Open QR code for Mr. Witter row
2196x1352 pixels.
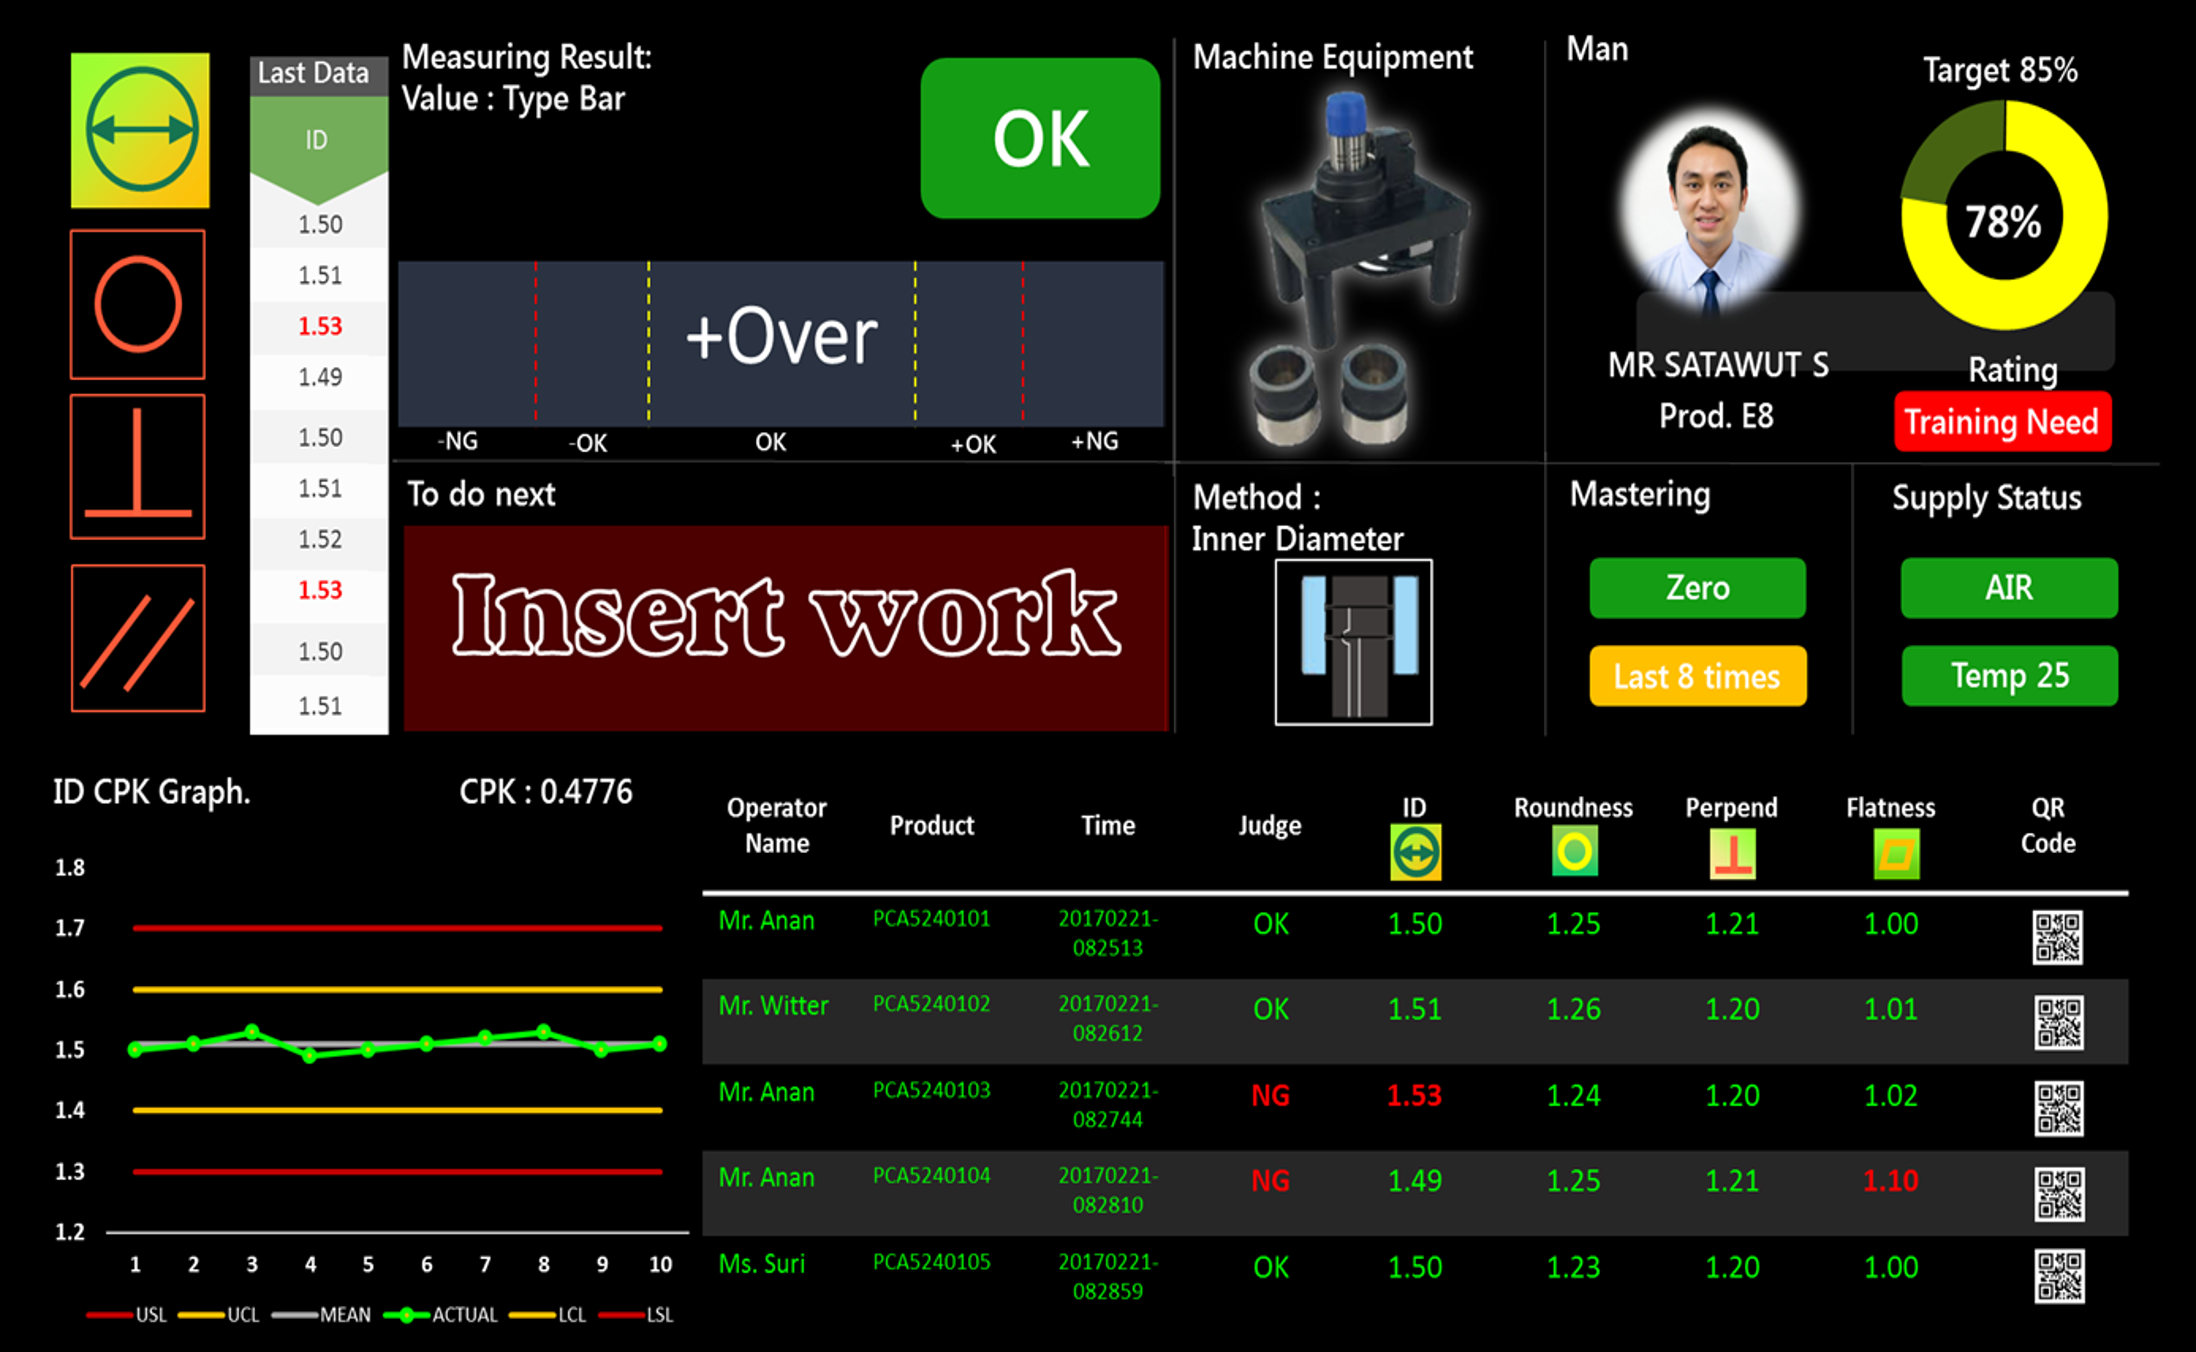2058,1022
